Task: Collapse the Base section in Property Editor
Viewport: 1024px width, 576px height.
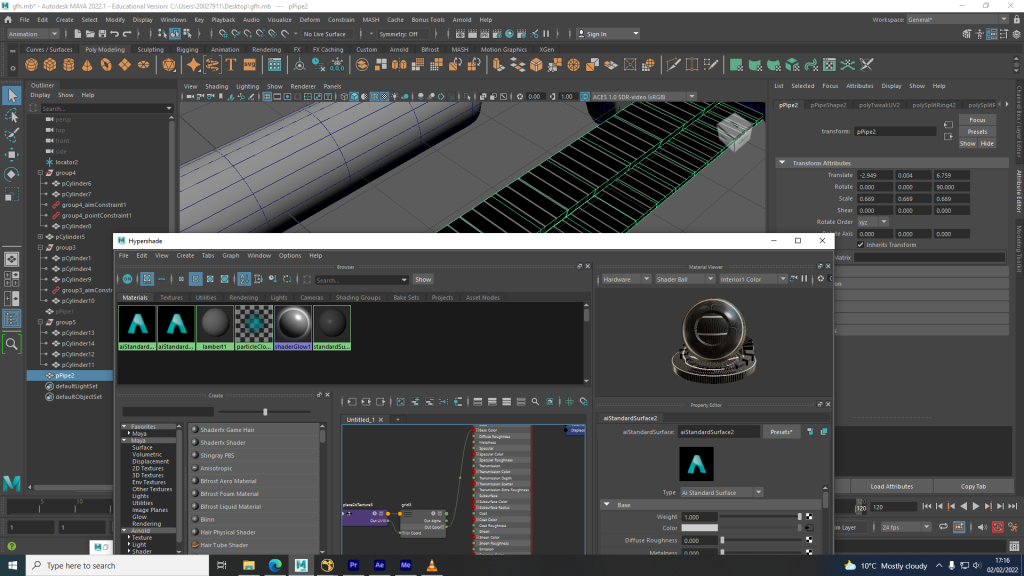Action: point(607,505)
